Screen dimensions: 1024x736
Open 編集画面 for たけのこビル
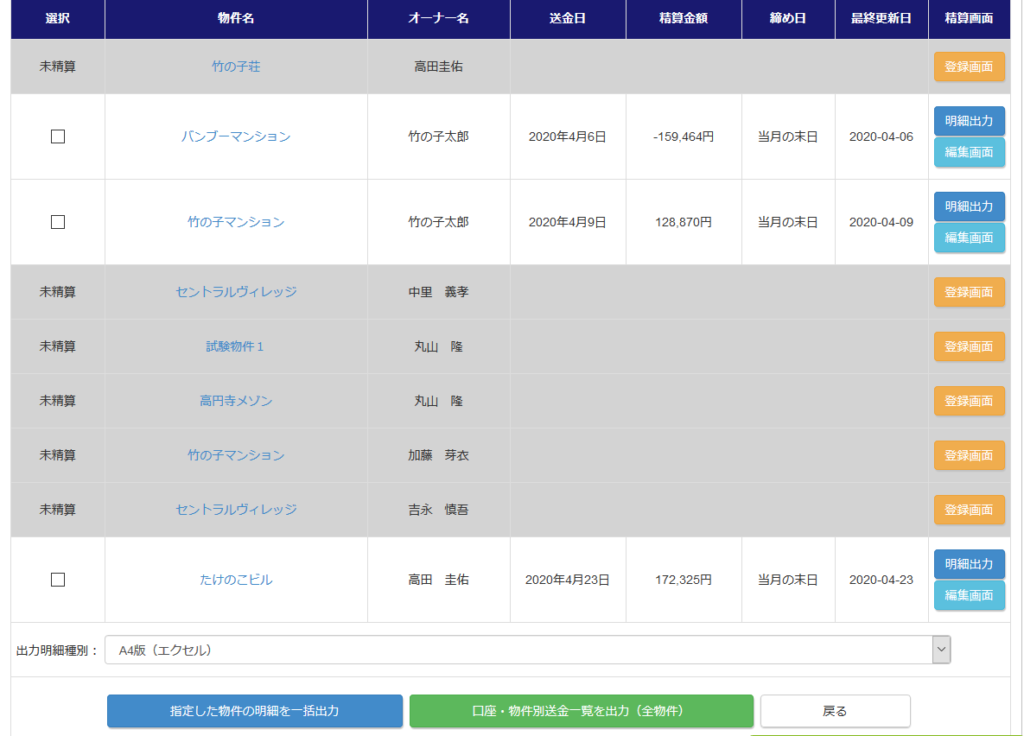pyautogui.click(x=969, y=596)
